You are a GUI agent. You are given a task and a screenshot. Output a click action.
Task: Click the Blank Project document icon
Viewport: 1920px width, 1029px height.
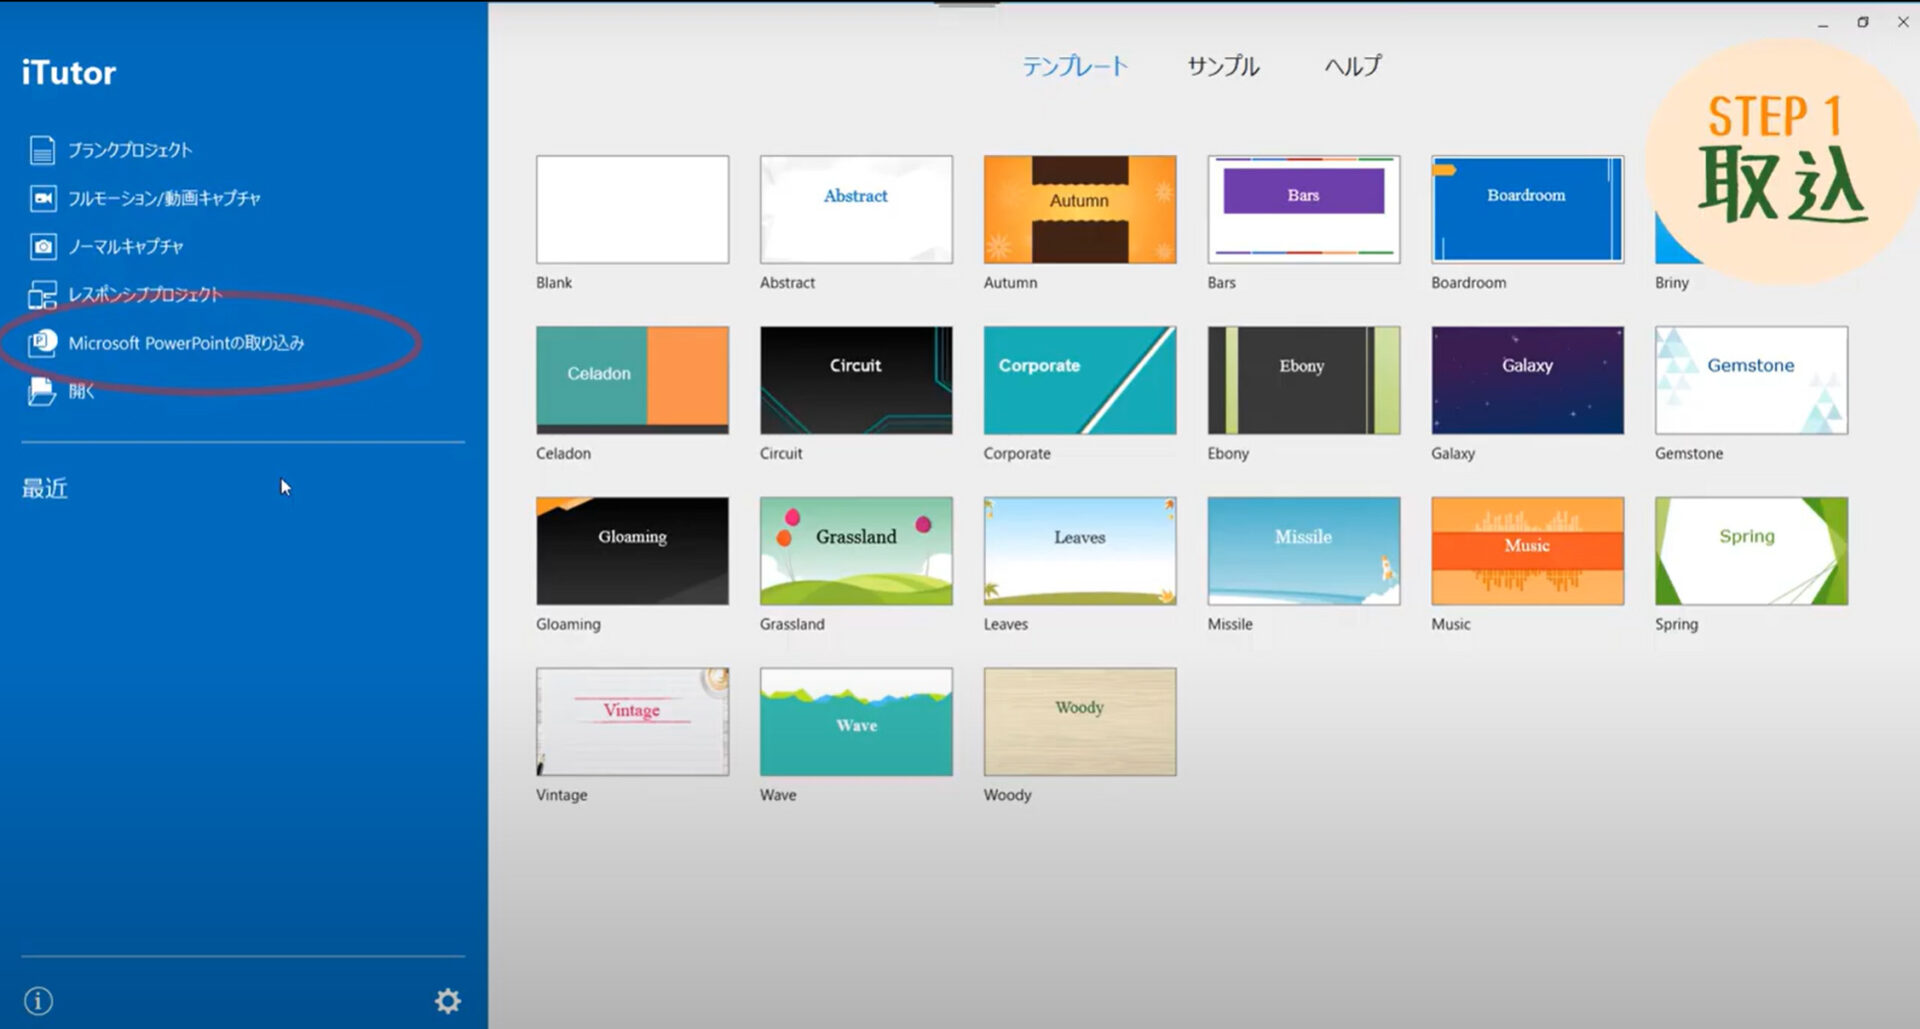point(42,150)
